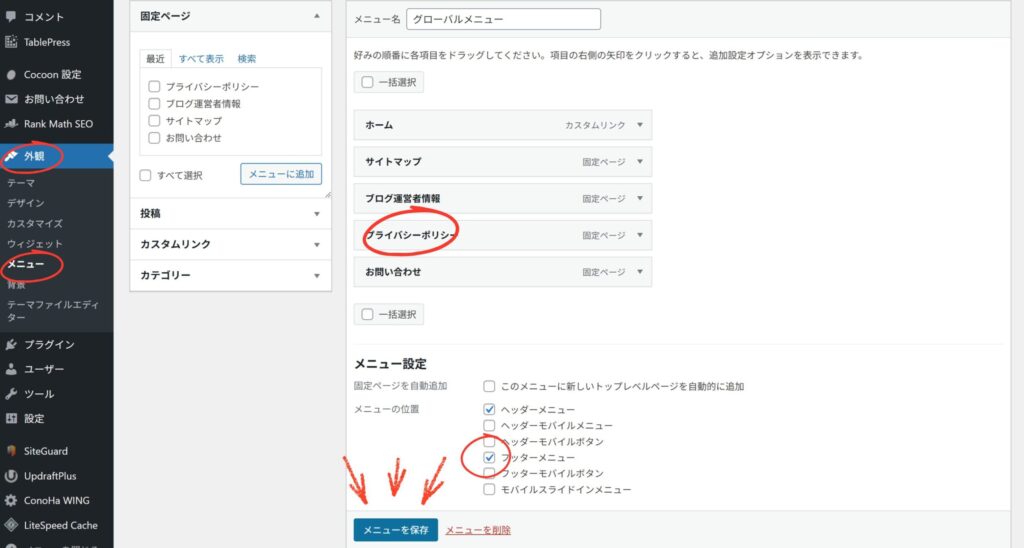1024x548 pixels.
Task: Collapse the 固定ページ panel arrow
Action: (x=317, y=16)
